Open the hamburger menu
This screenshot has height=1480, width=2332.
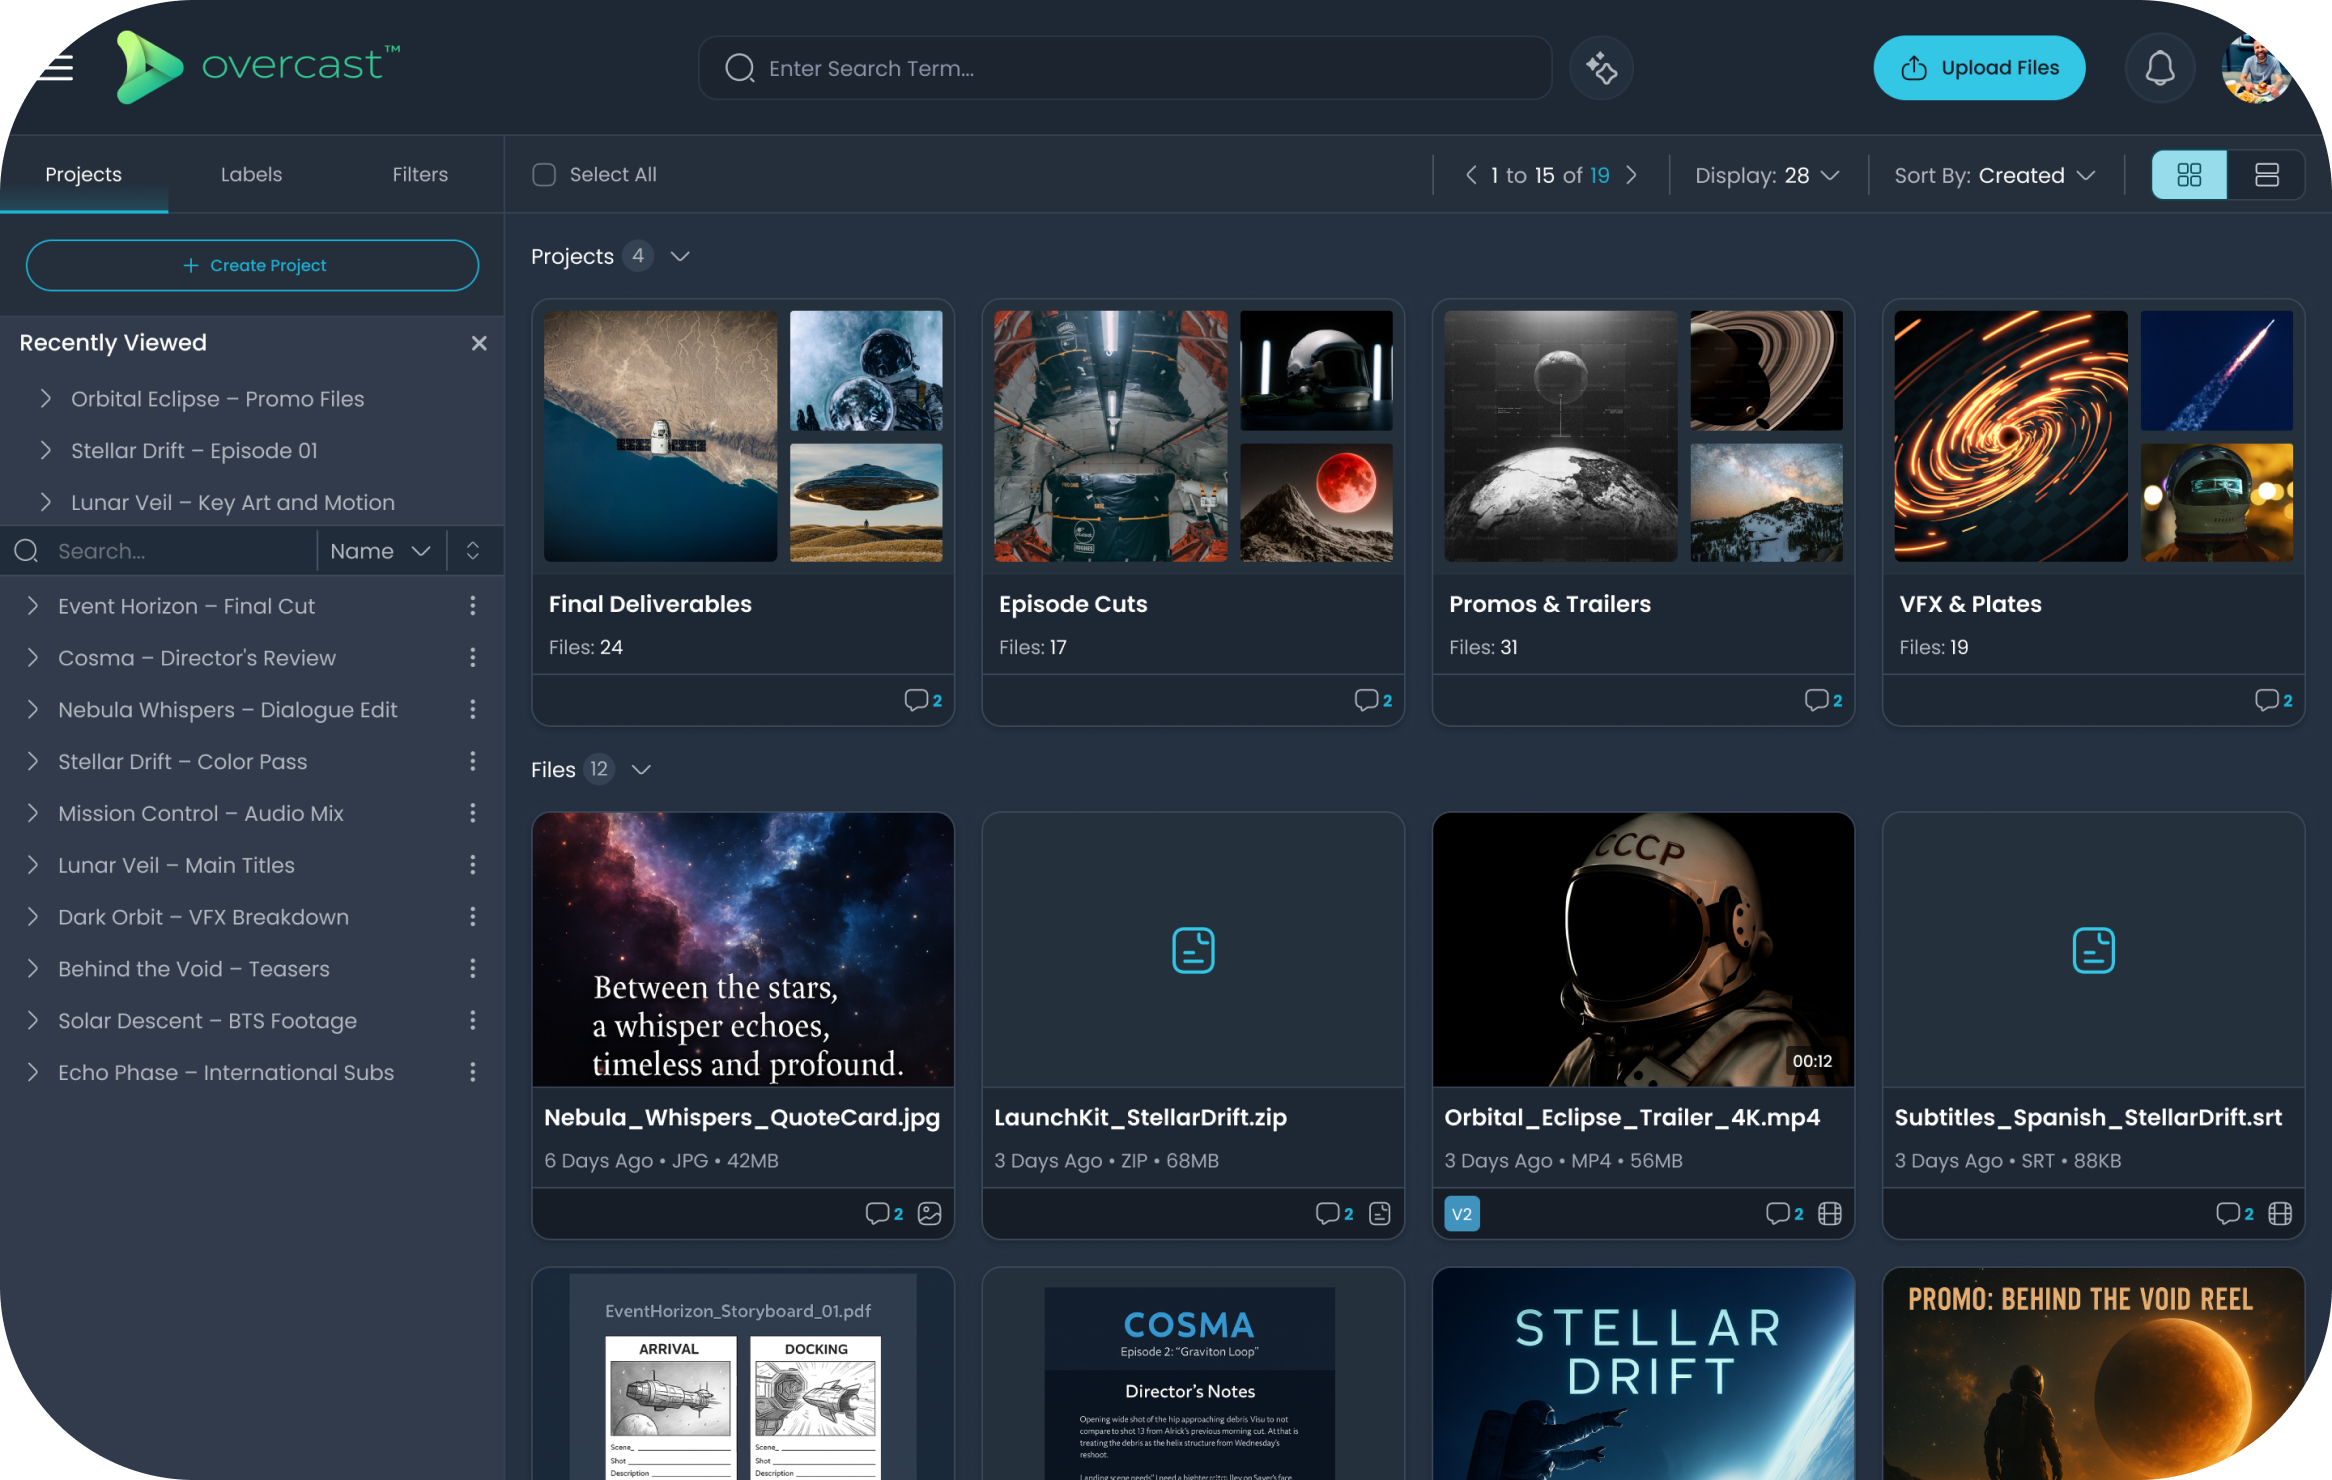(x=56, y=68)
